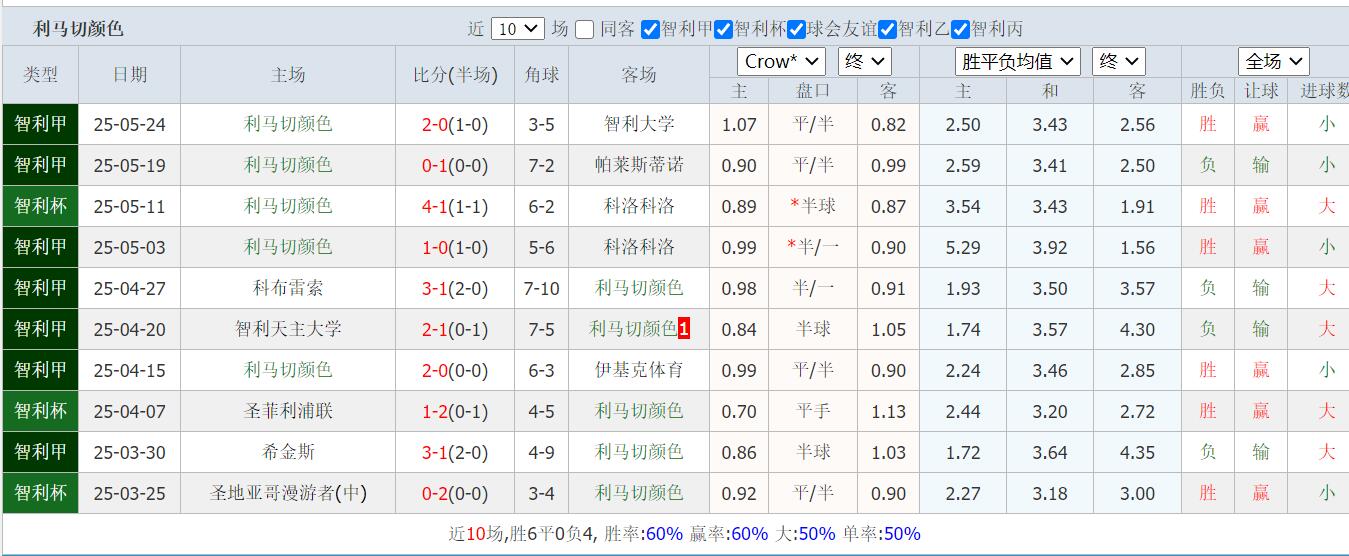Click the 2-0 score of 25-05-24 match

coord(435,125)
